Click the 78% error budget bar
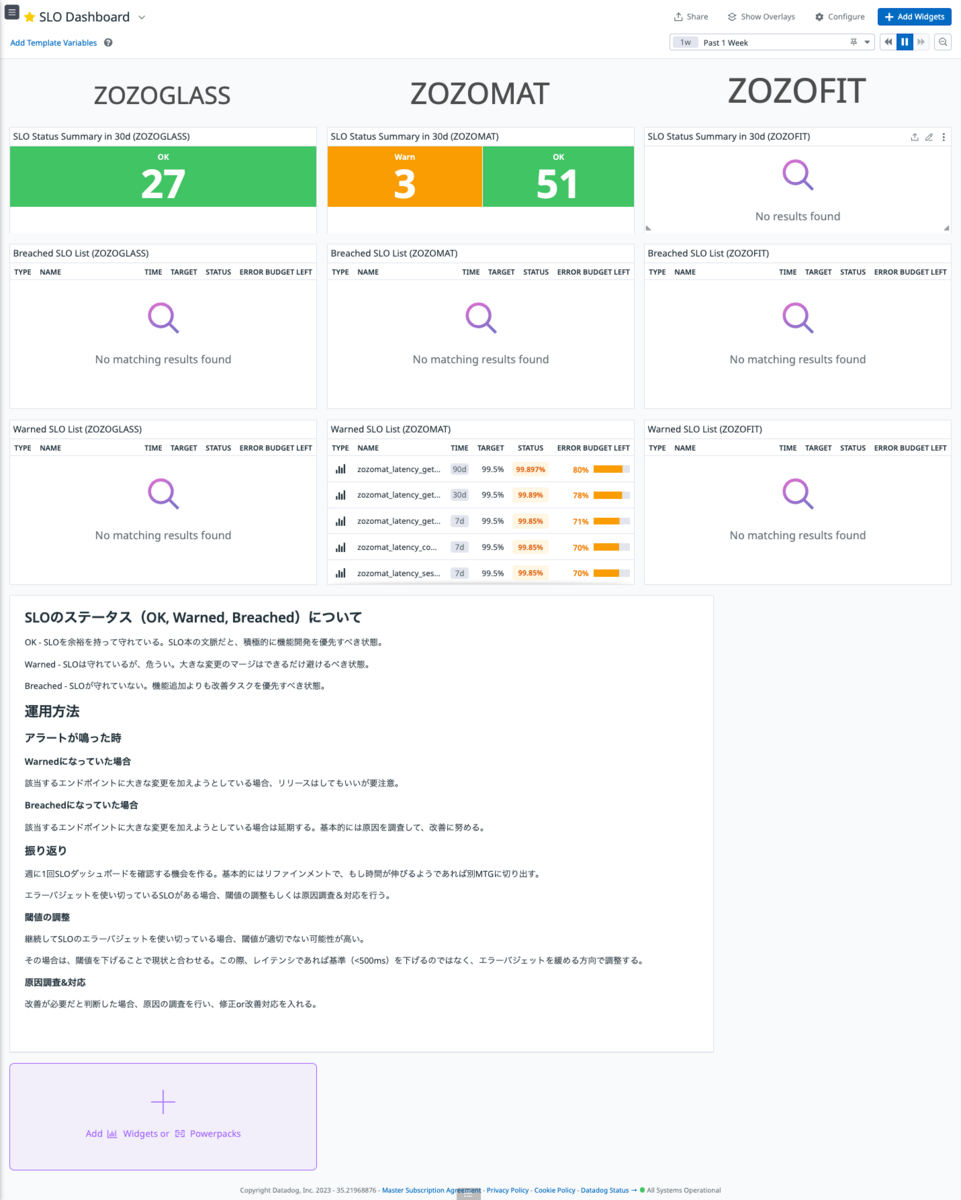This screenshot has height=1200, width=961. [611, 495]
